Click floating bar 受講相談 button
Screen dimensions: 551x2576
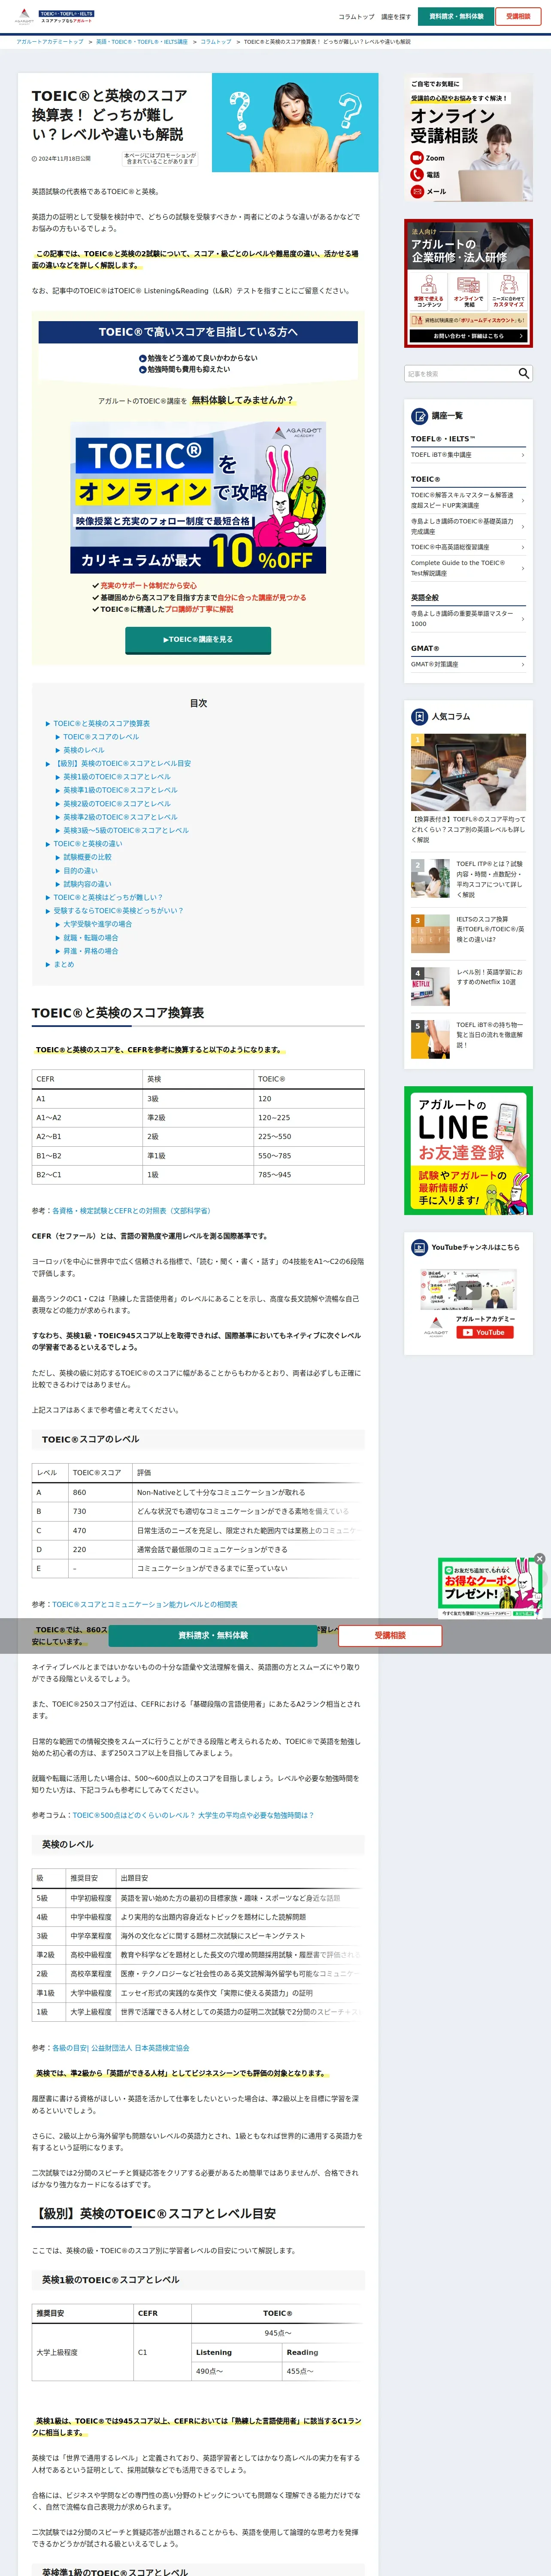click(x=390, y=1635)
